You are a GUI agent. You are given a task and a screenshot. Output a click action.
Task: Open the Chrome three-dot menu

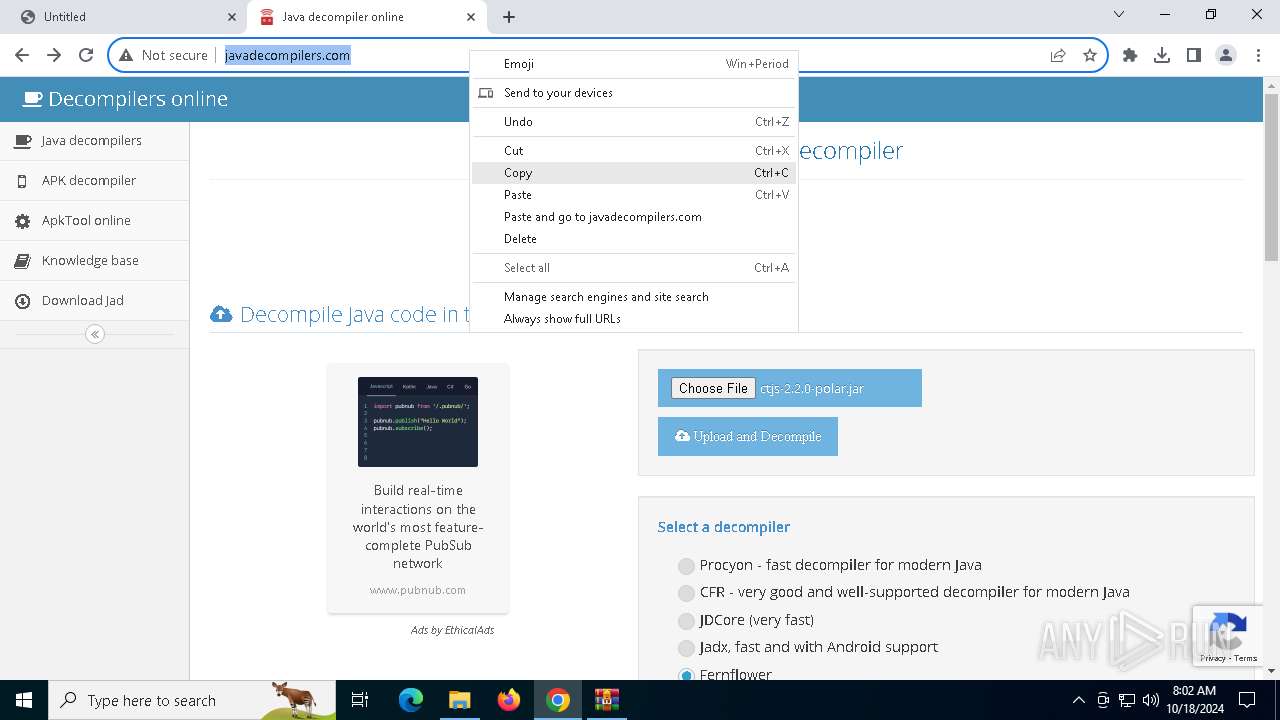click(x=1258, y=56)
